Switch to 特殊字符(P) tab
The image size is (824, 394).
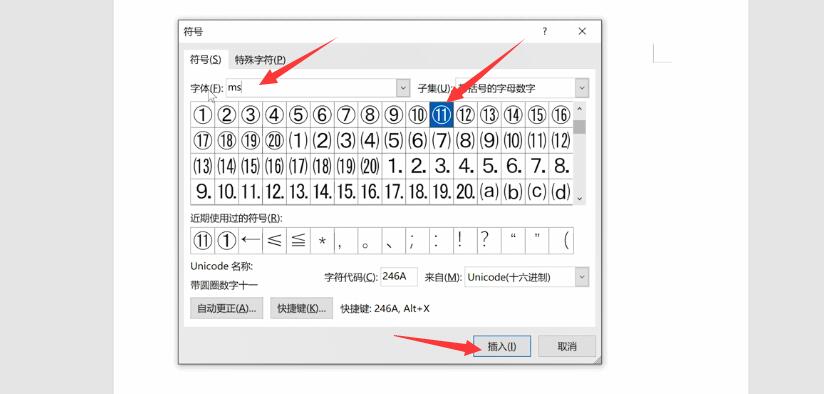click(260, 60)
